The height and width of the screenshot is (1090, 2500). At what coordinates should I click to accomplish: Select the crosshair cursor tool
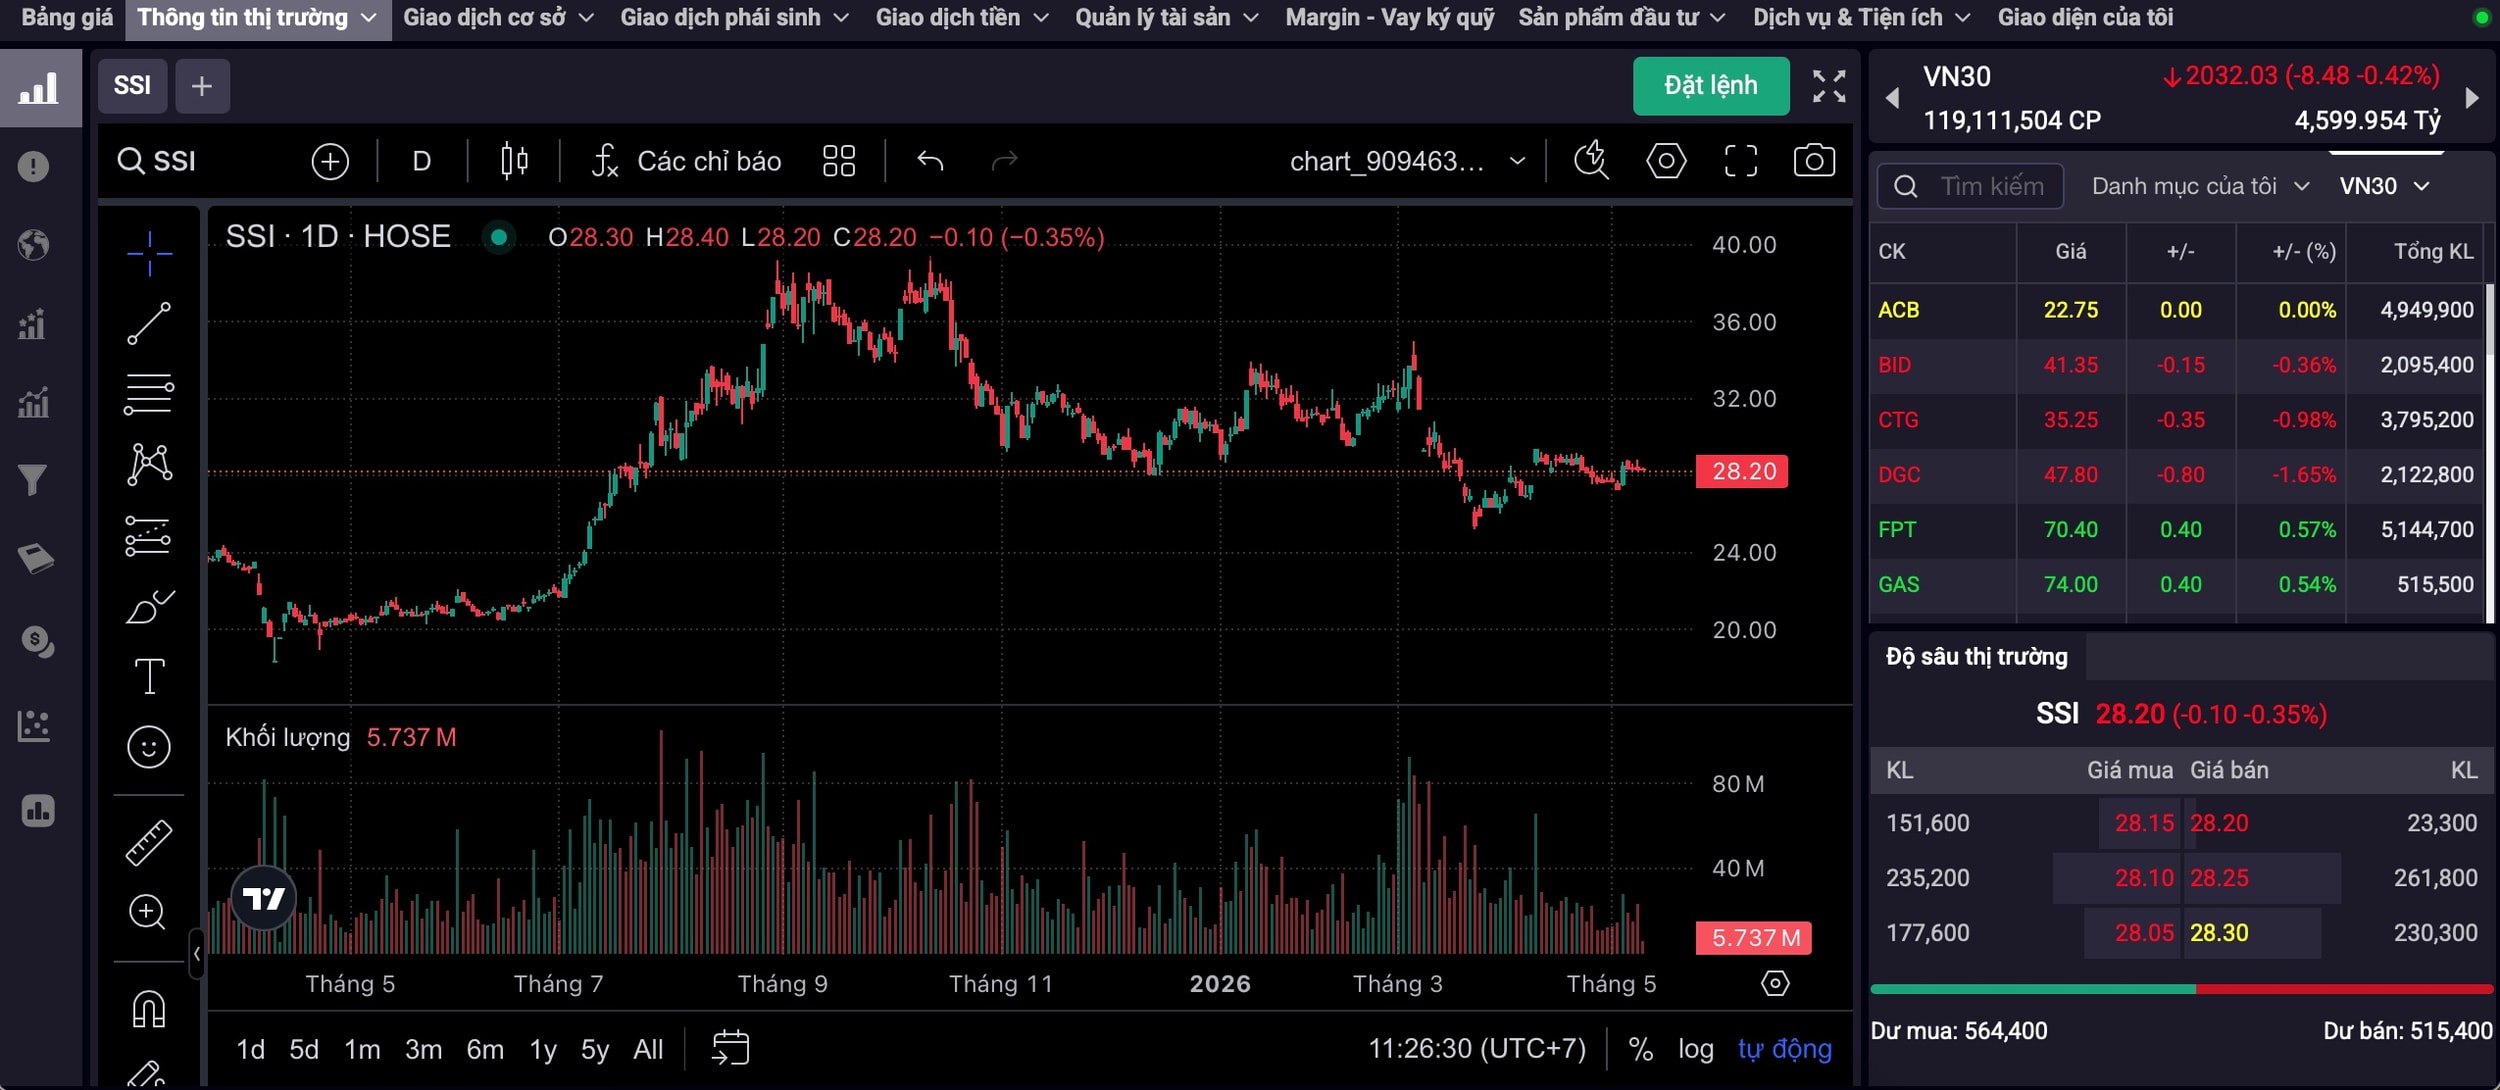pyautogui.click(x=149, y=253)
